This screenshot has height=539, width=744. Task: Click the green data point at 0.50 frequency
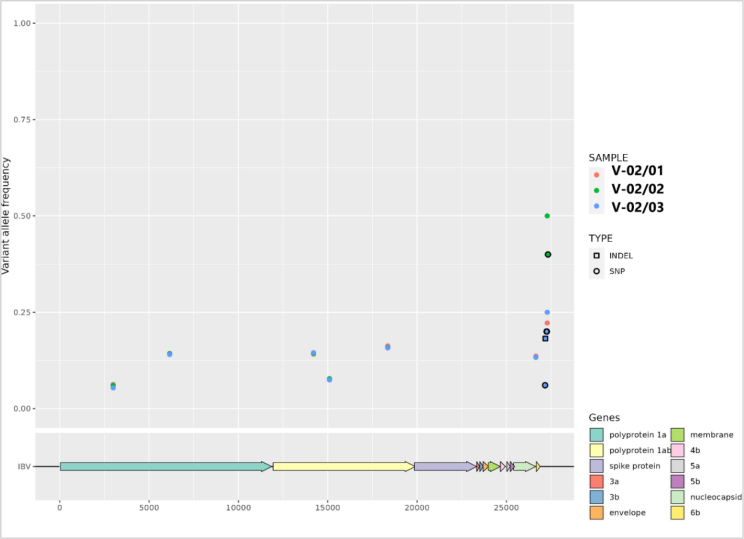(547, 216)
